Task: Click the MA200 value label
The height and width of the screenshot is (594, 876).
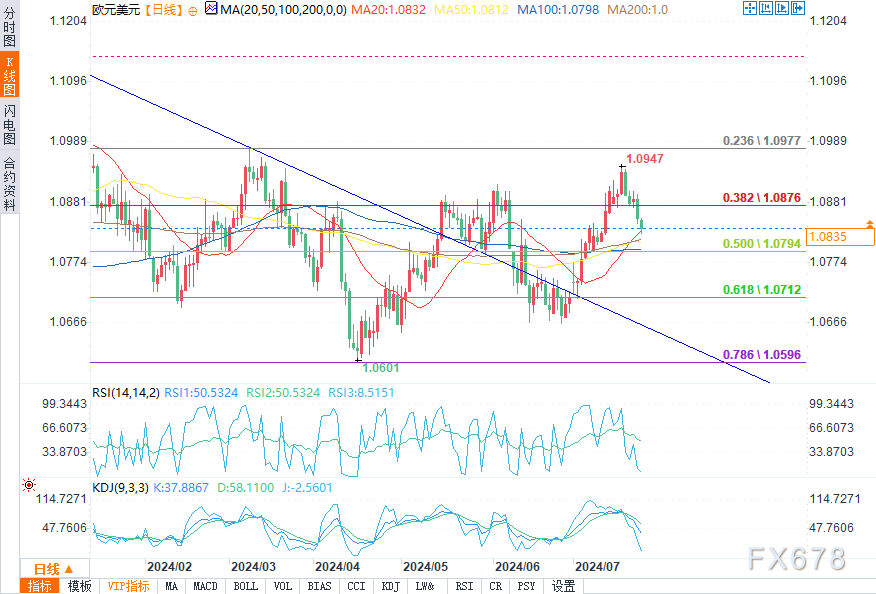Action: pyautogui.click(x=637, y=9)
